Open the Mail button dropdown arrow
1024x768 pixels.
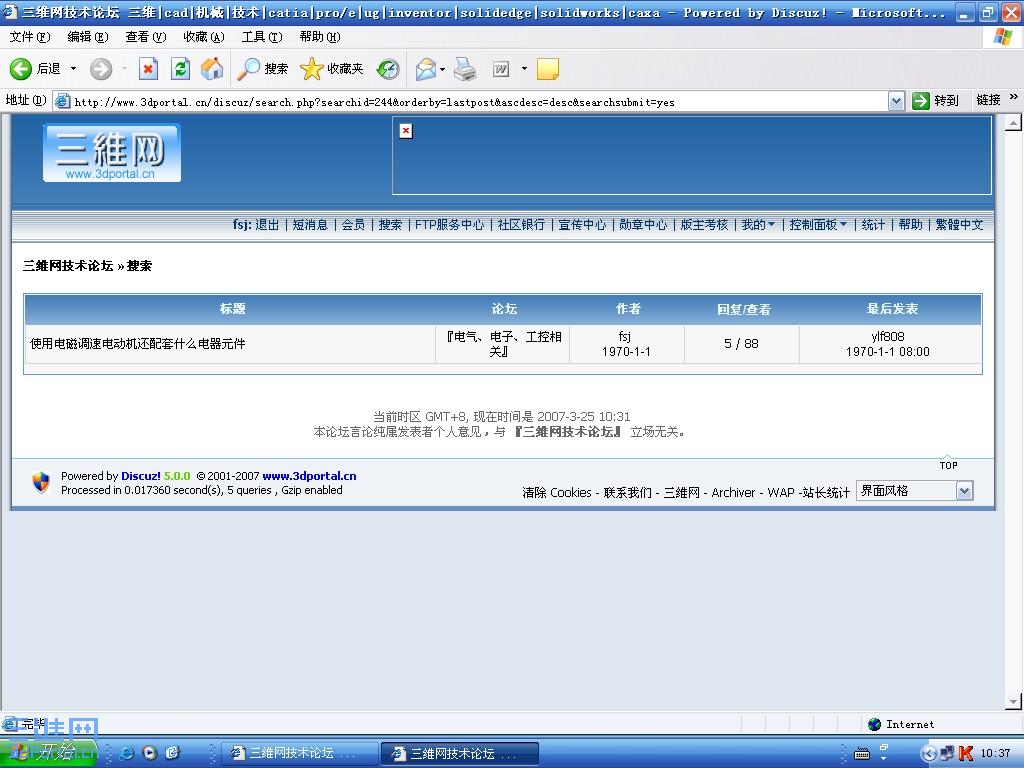[x=443, y=69]
